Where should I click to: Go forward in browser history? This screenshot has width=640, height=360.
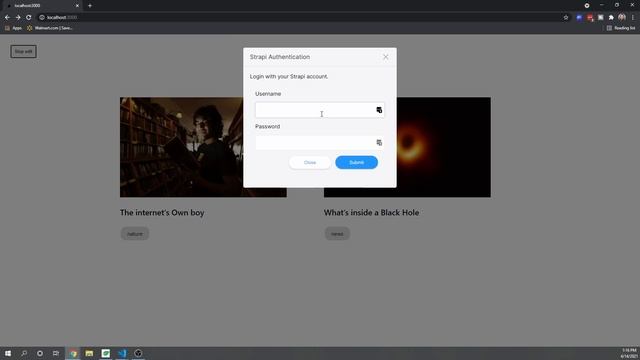(18, 18)
